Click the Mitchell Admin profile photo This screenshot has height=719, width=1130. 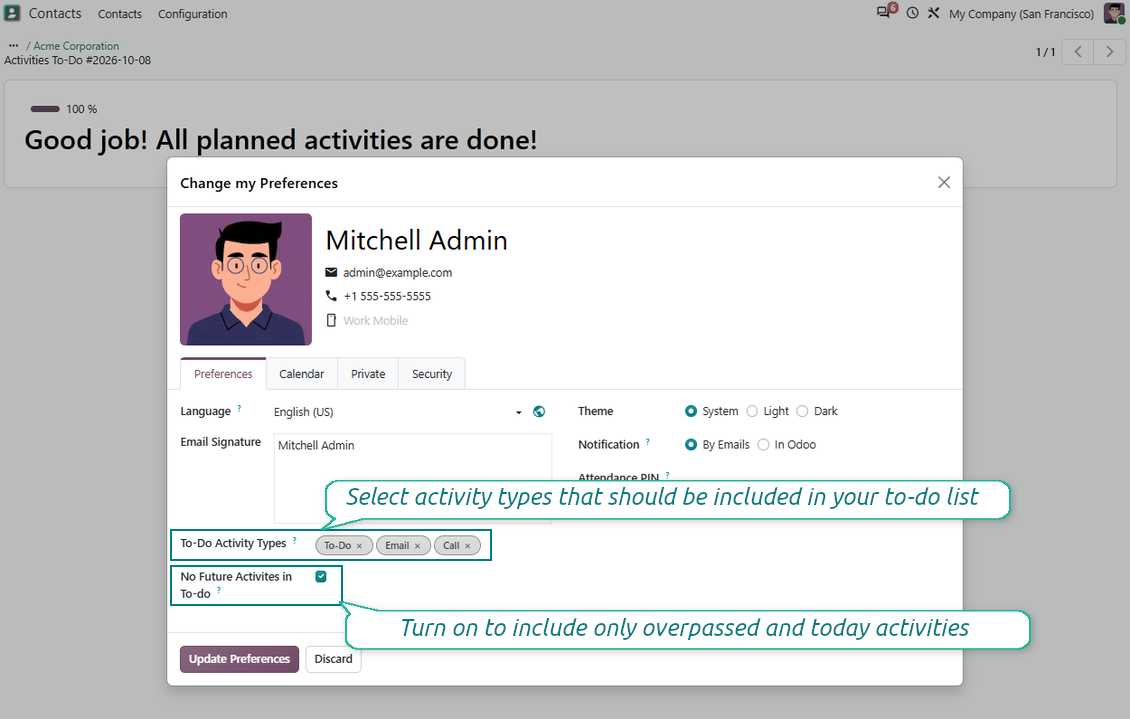coord(246,280)
